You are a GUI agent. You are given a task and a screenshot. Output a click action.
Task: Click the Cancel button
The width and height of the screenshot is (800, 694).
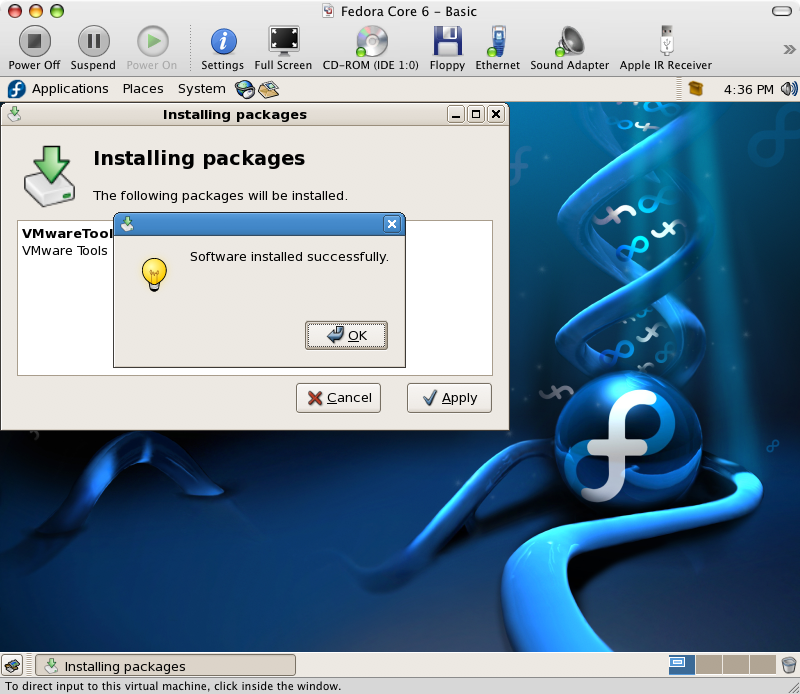[x=338, y=398]
